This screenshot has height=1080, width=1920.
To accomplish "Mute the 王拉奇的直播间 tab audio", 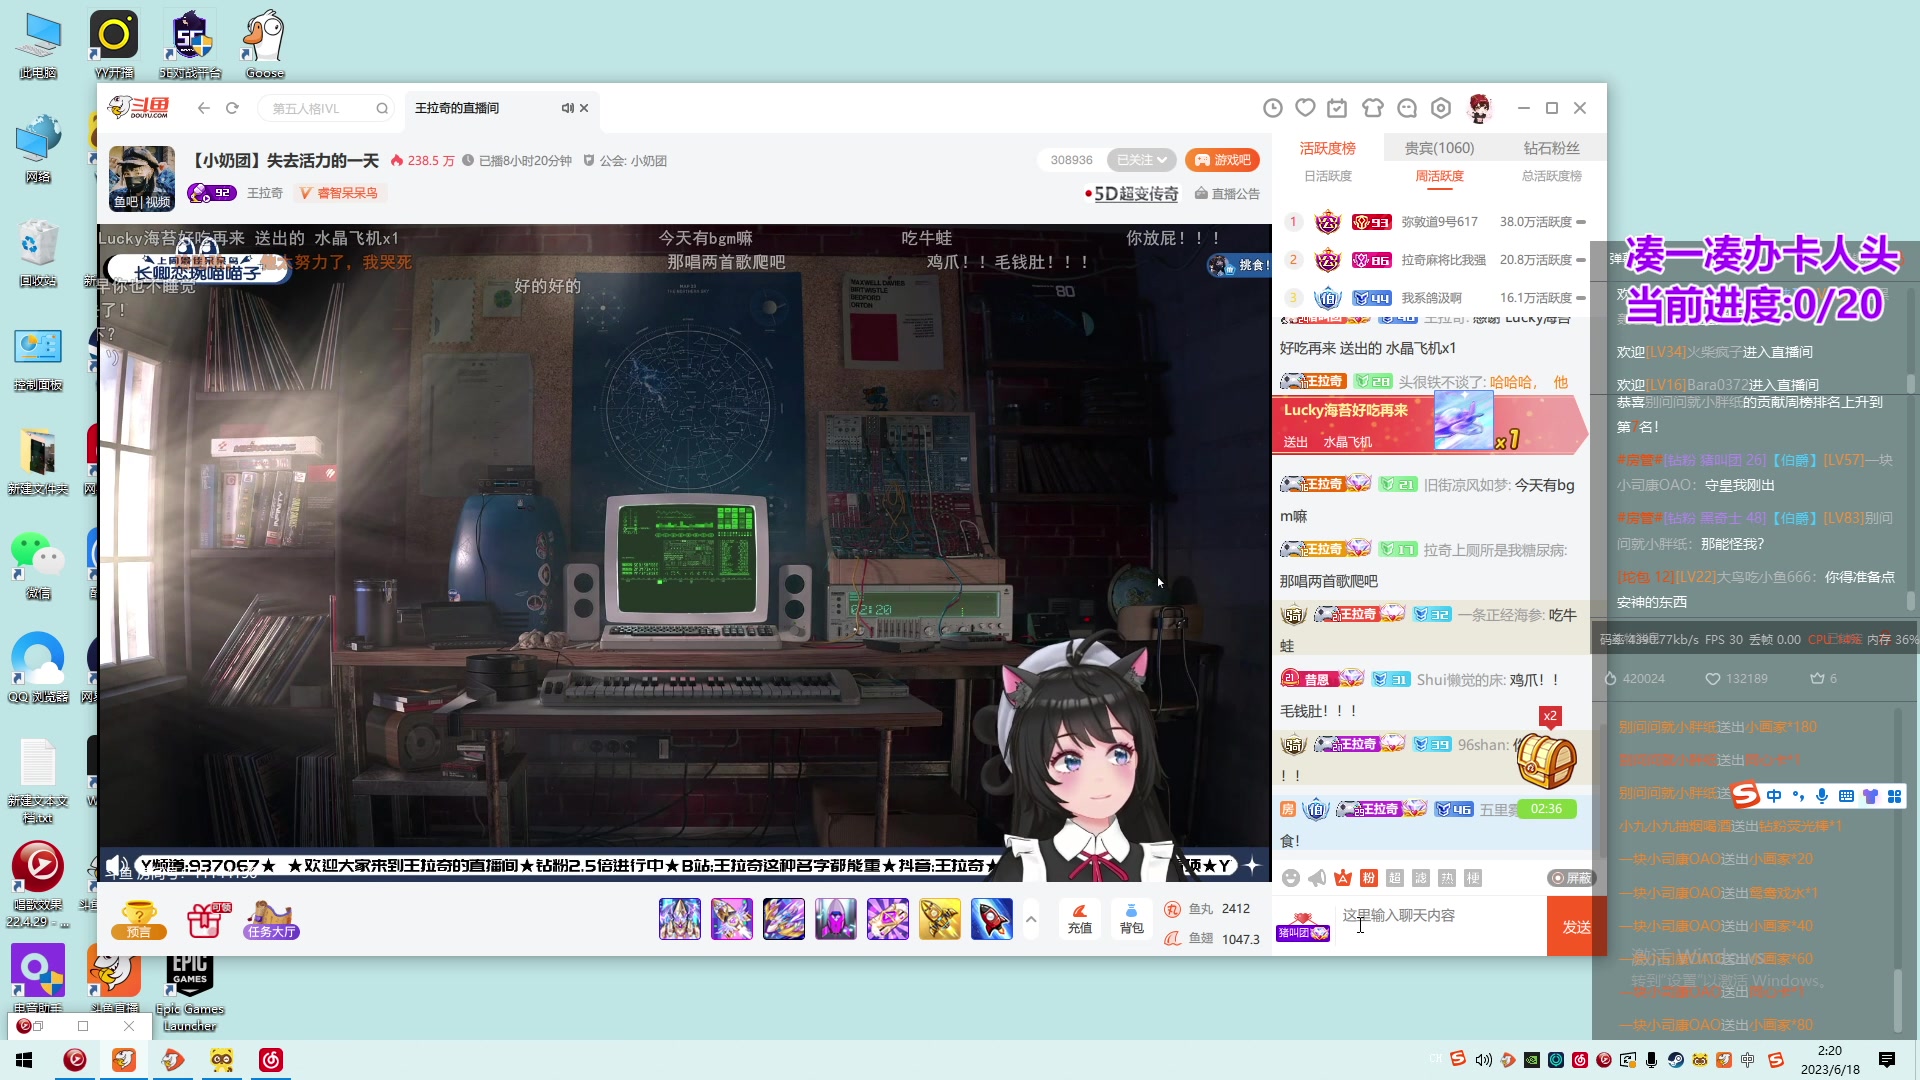I will click(567, 108).
